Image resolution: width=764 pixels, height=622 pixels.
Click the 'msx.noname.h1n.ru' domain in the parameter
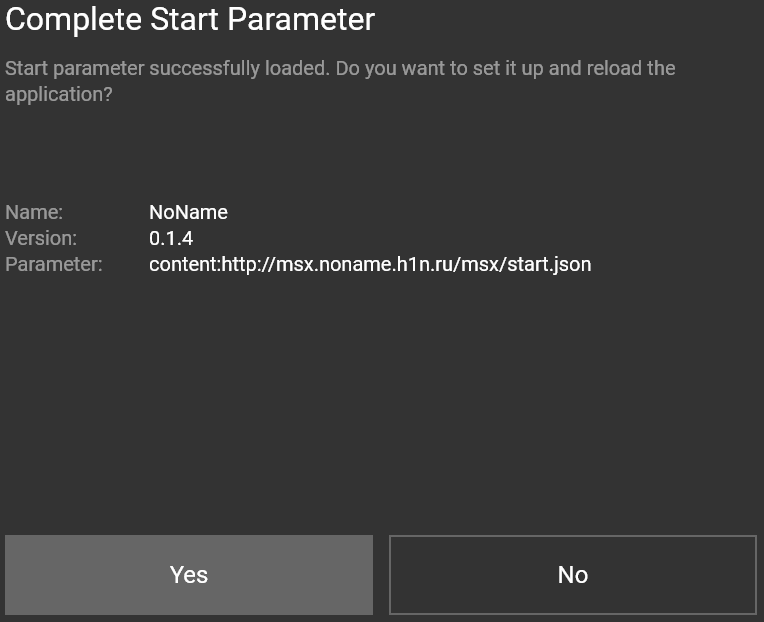[365, 264]
